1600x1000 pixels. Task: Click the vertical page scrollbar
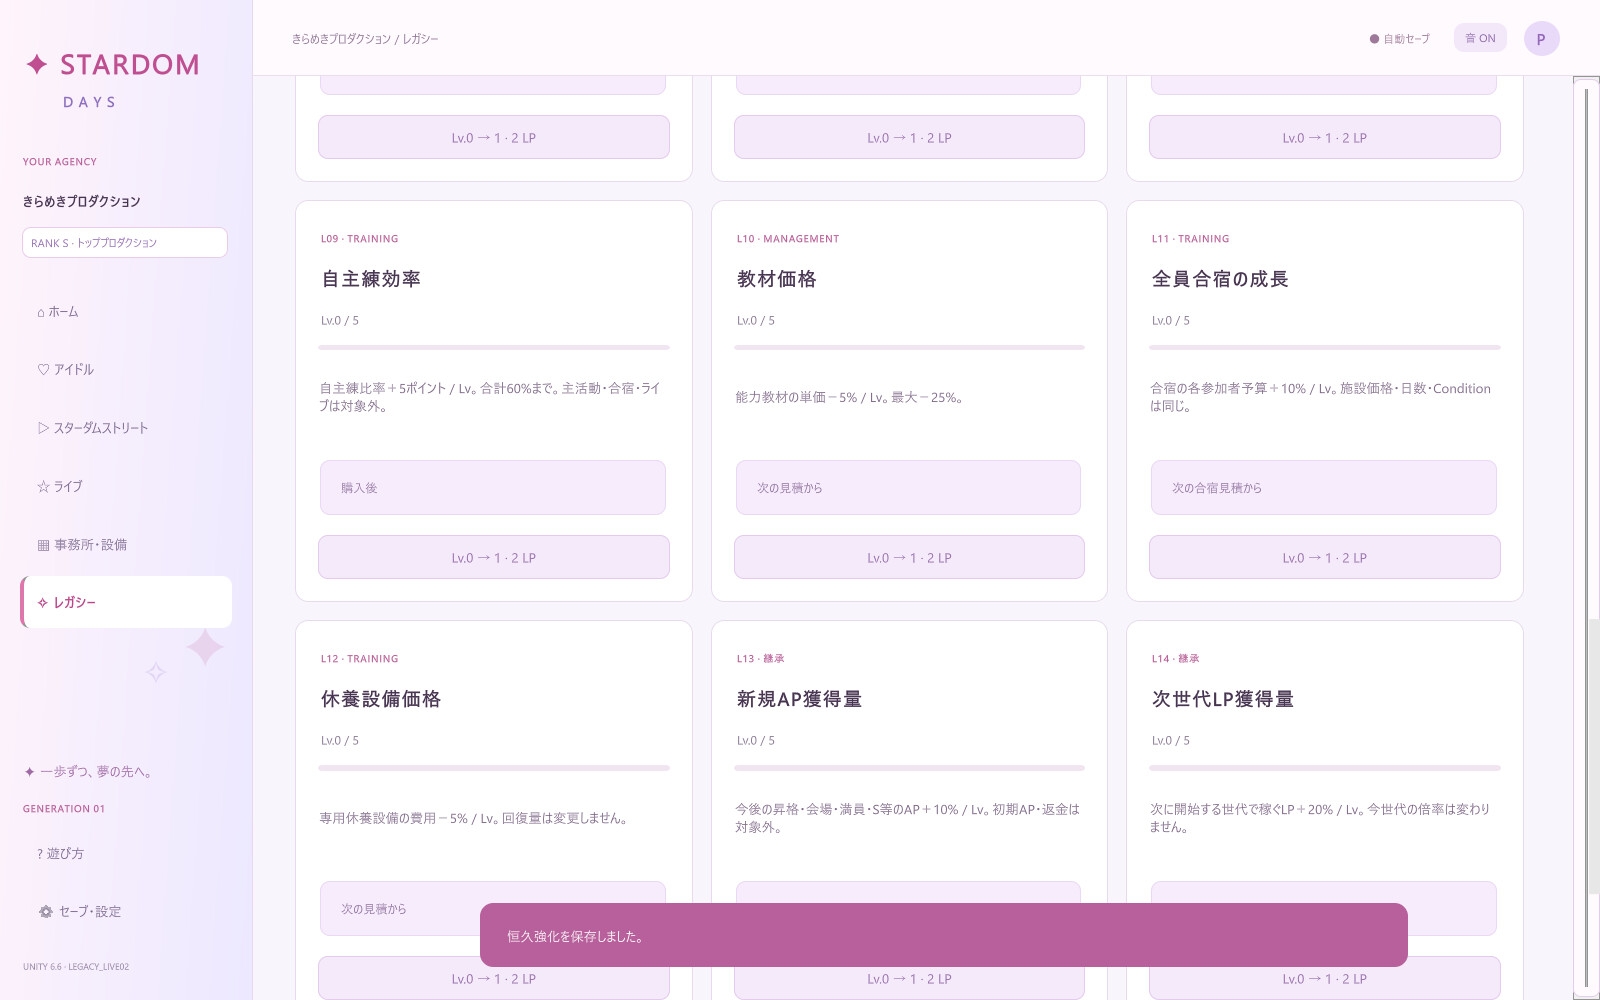click(x=1586, y=538)
